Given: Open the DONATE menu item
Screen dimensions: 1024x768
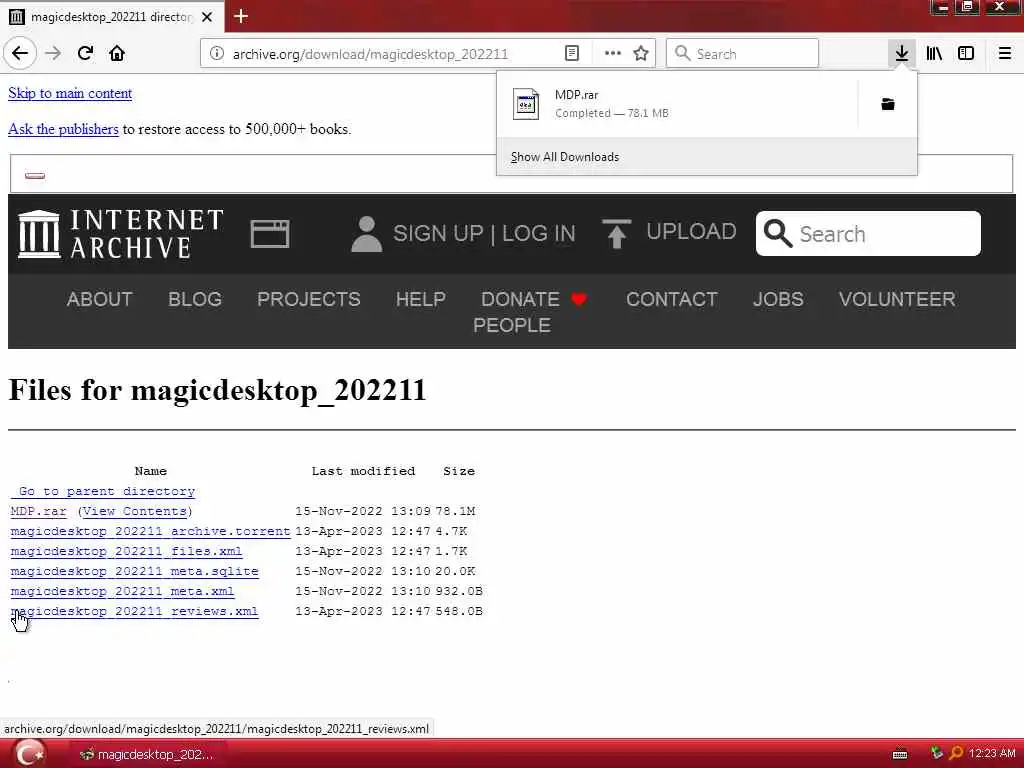Looking at the screenshot, I should (520, 299).
